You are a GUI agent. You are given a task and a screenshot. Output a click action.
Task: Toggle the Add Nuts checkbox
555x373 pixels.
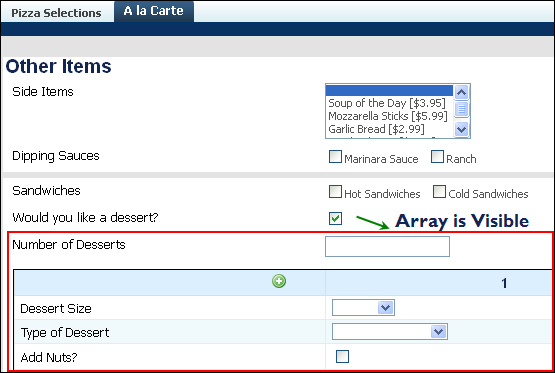(x=342, y=356)
